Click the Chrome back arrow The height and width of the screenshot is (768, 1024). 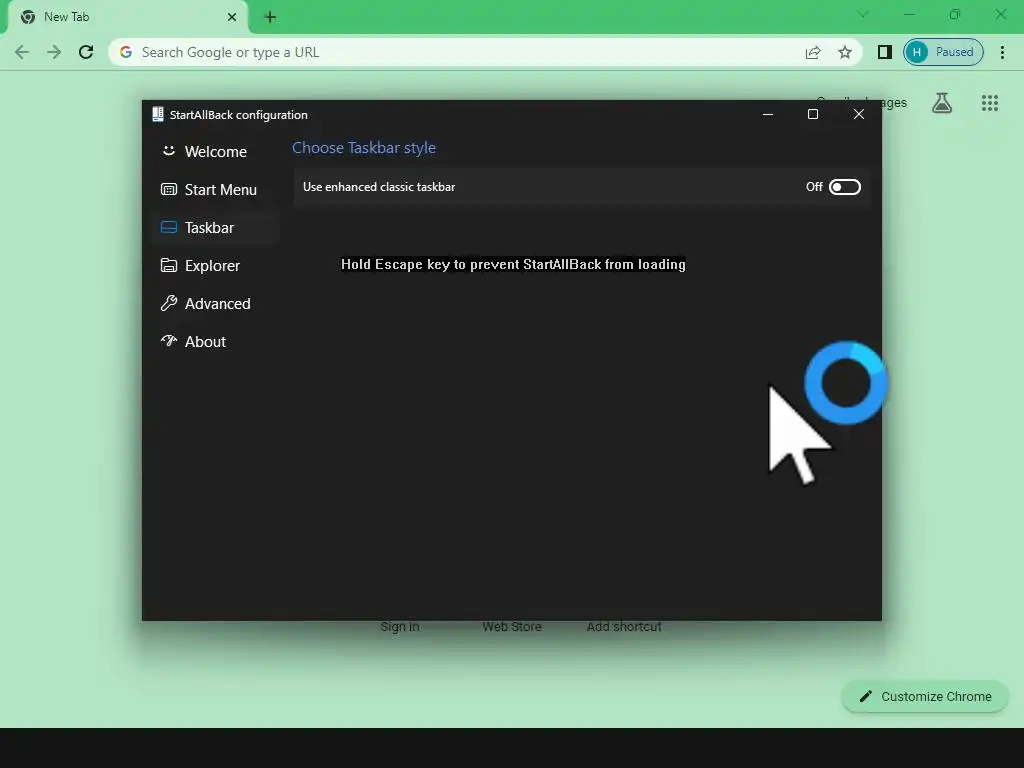pos(22,52)
